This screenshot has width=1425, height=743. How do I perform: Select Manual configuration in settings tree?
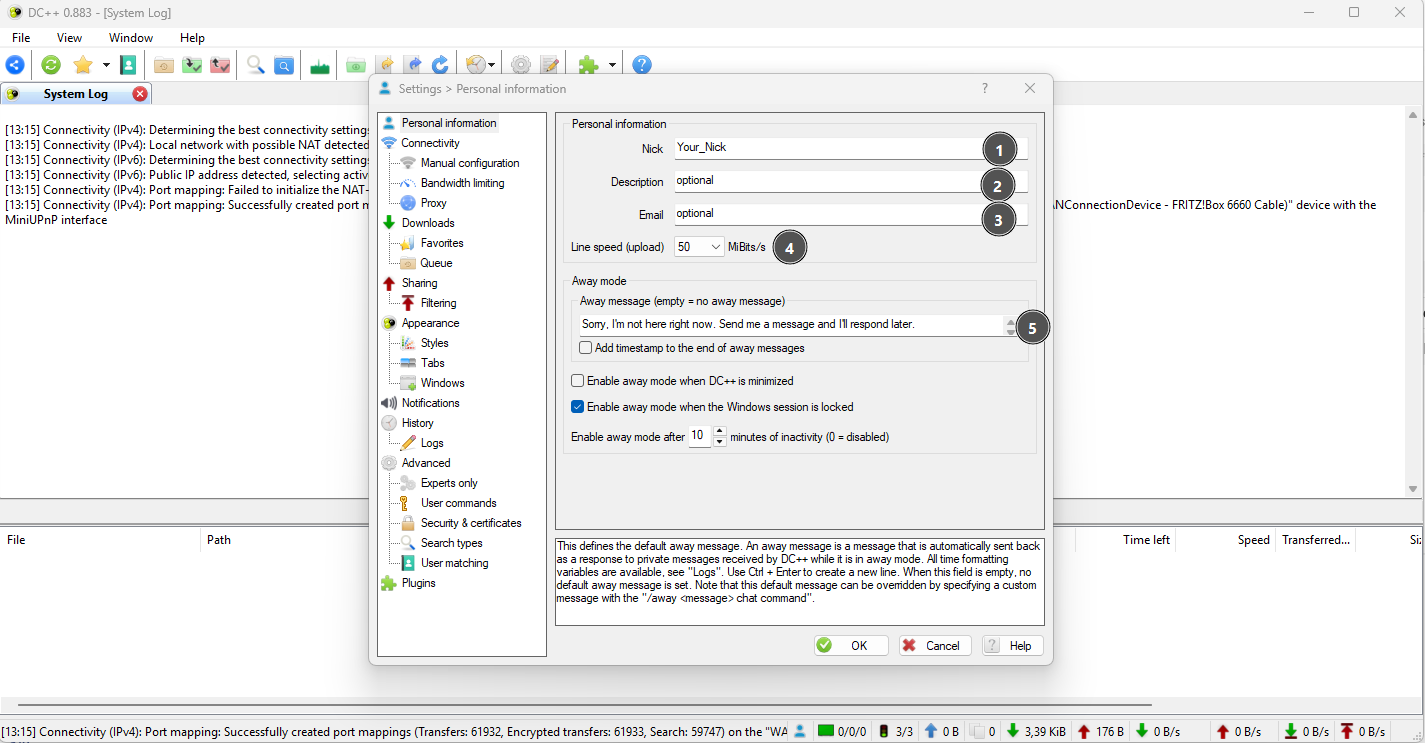[470, 163]
